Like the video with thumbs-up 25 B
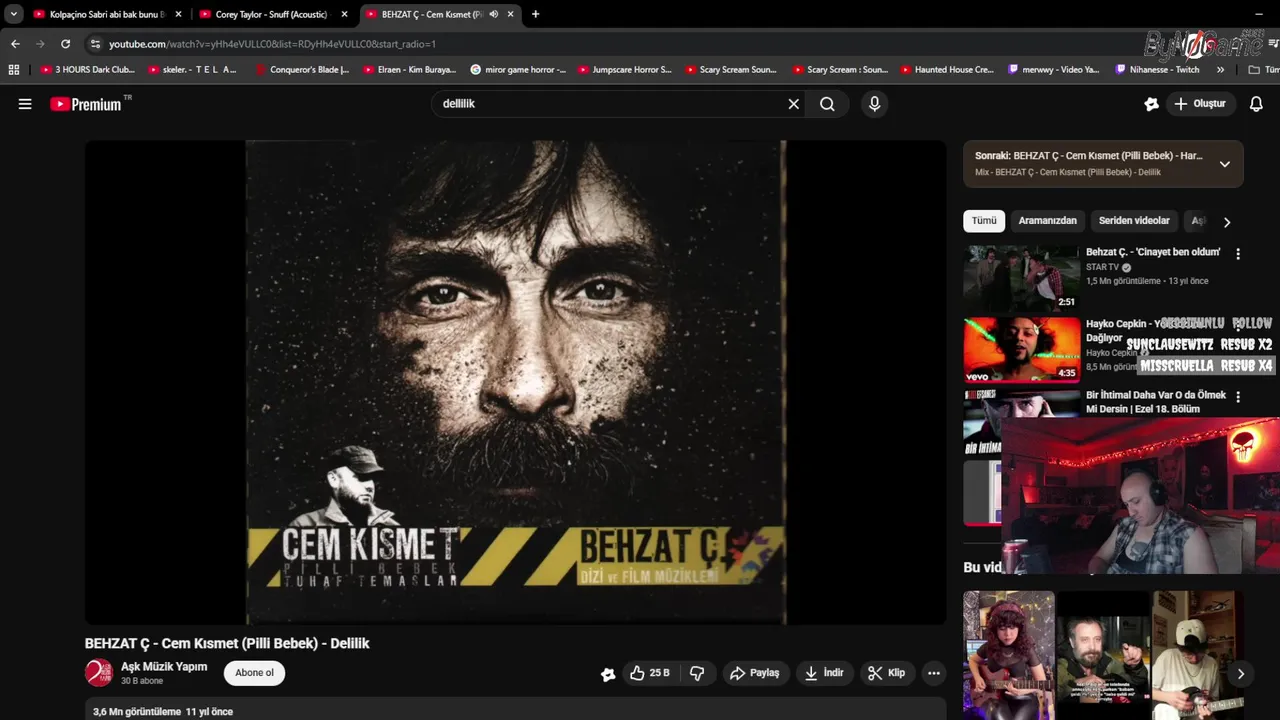The width and height of the screenshot is (1280, 720). 650,673
